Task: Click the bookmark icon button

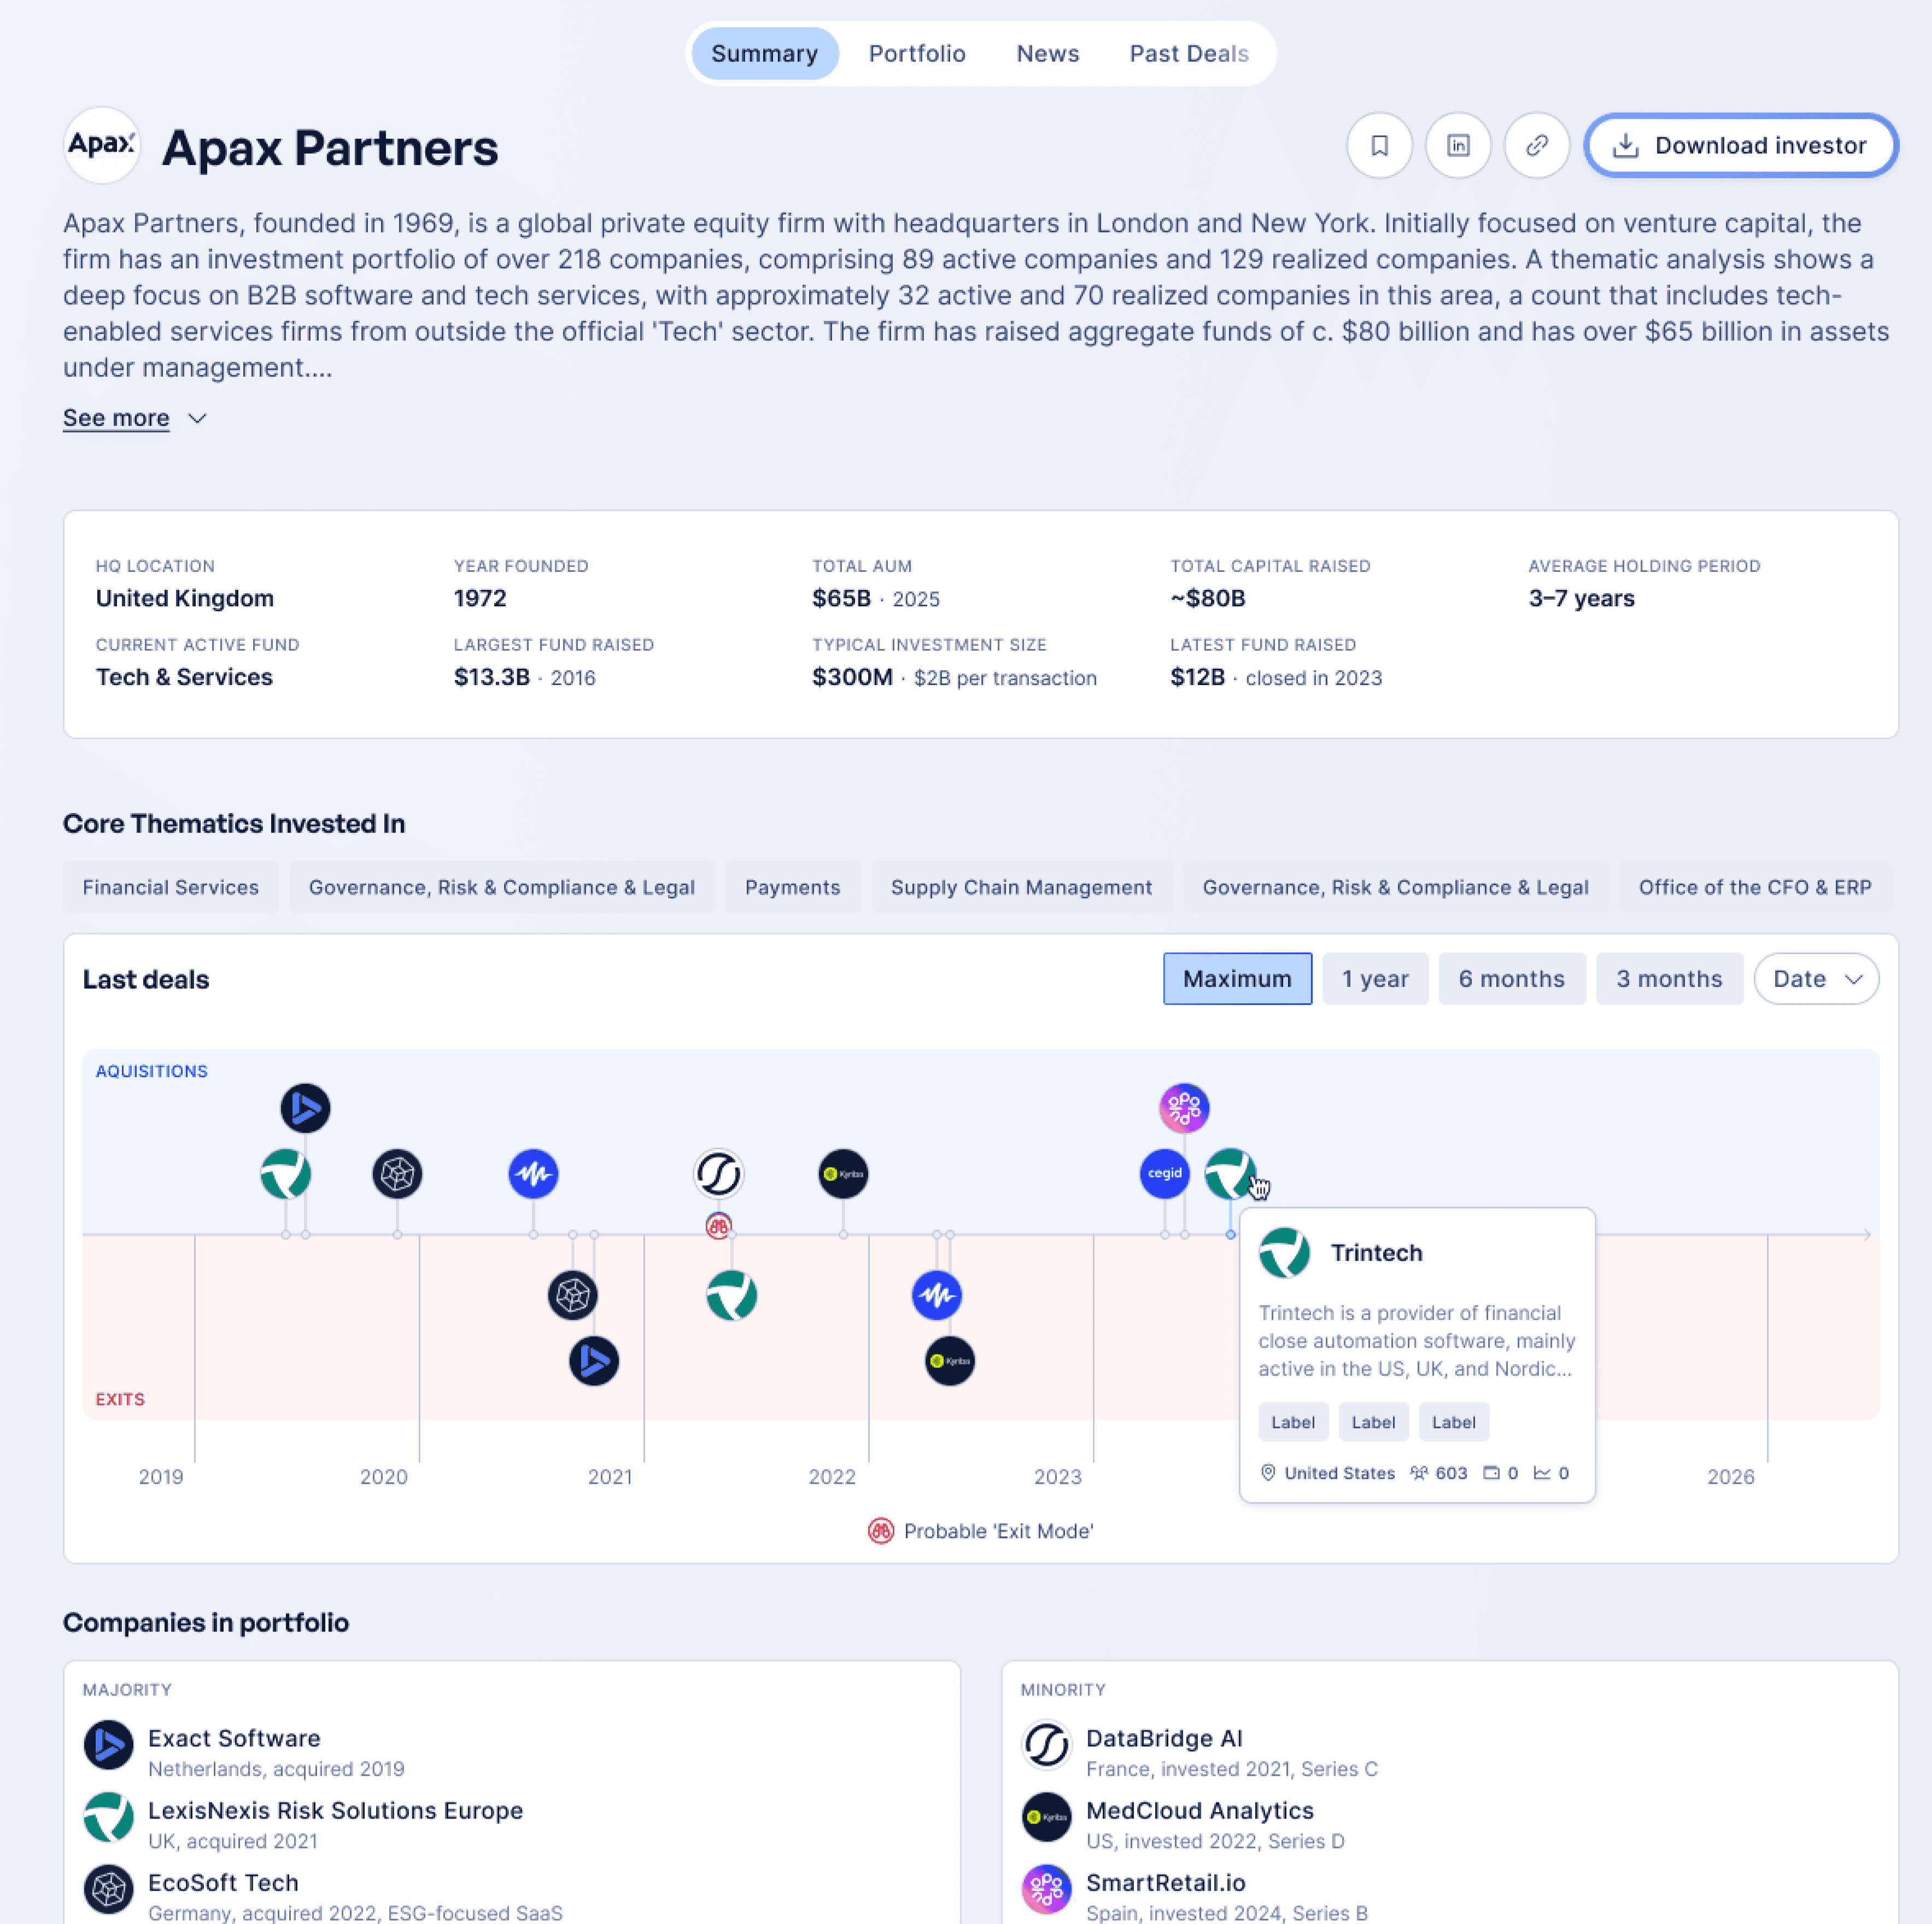Action: pos(1379,146)
